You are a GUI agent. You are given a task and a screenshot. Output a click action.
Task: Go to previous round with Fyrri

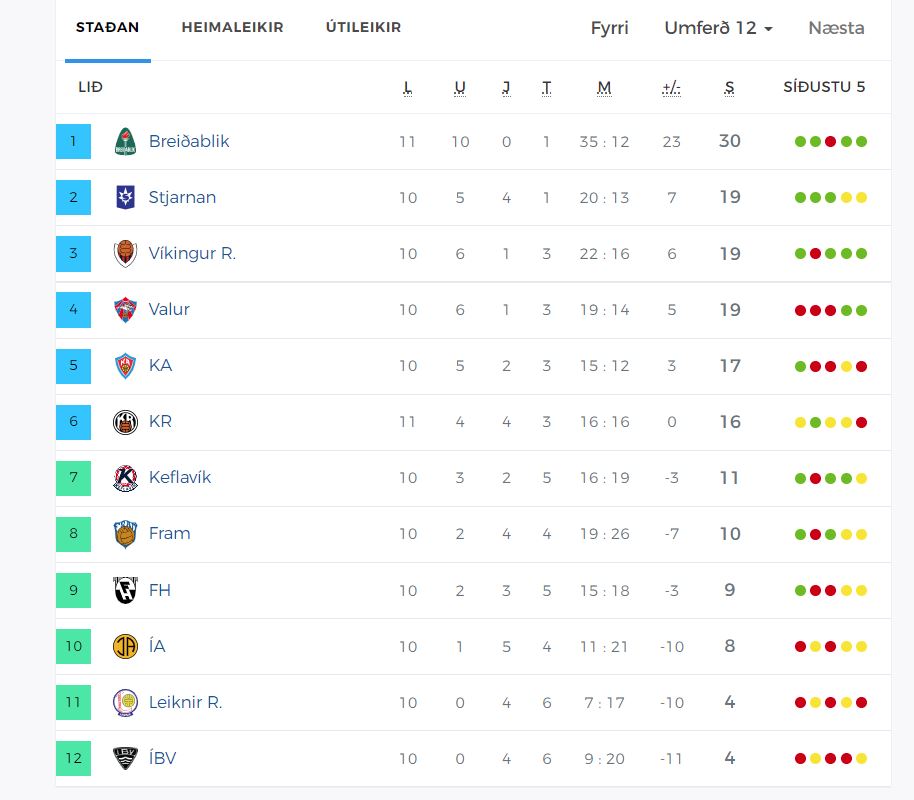(x=610, y=28)
